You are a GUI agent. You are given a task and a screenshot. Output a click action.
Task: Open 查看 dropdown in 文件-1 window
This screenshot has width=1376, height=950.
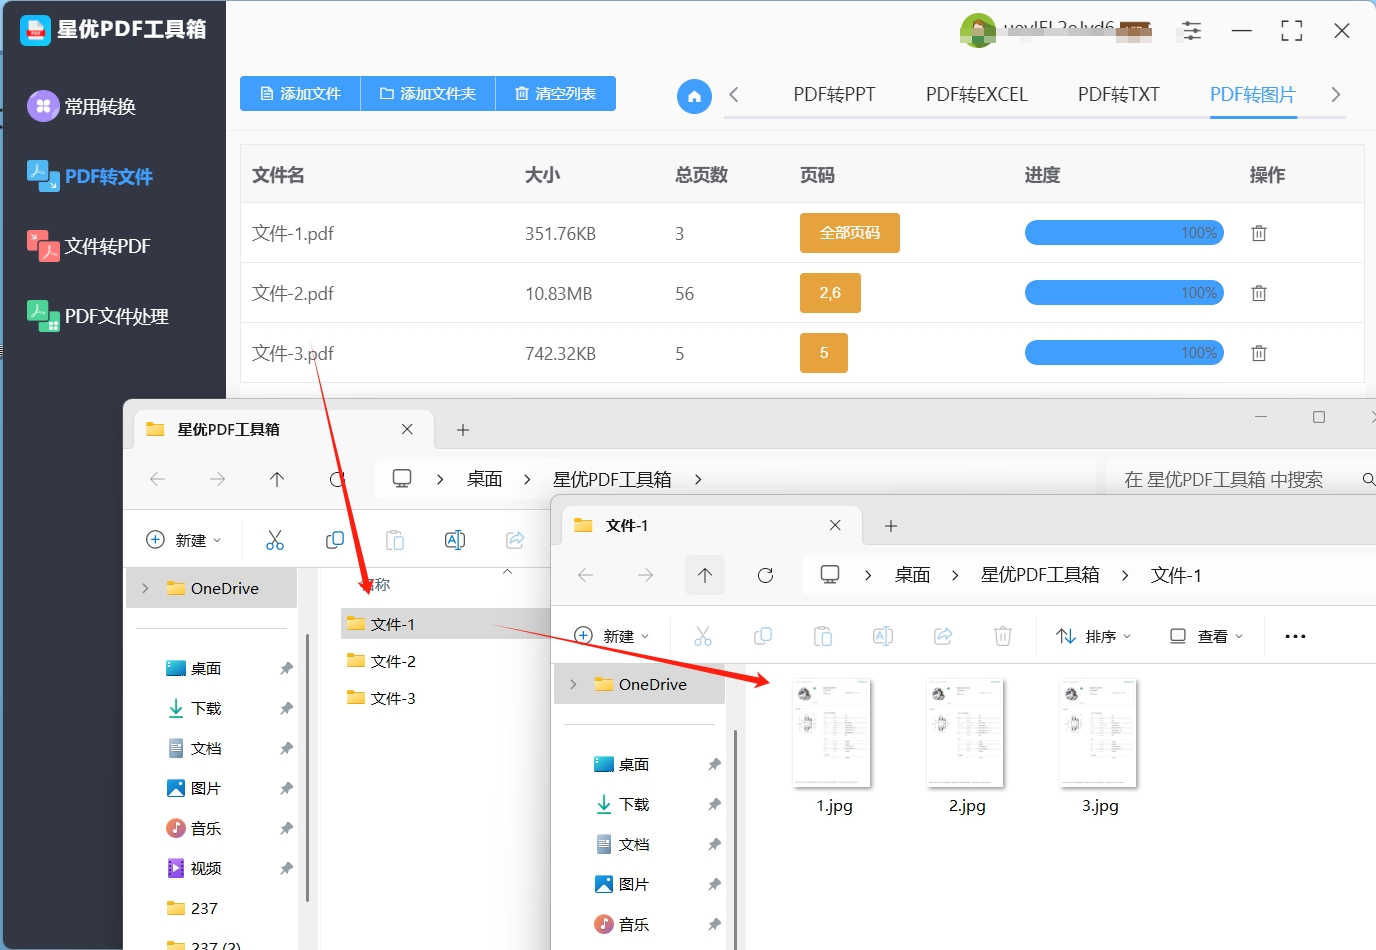click(x=1207, y=636)
